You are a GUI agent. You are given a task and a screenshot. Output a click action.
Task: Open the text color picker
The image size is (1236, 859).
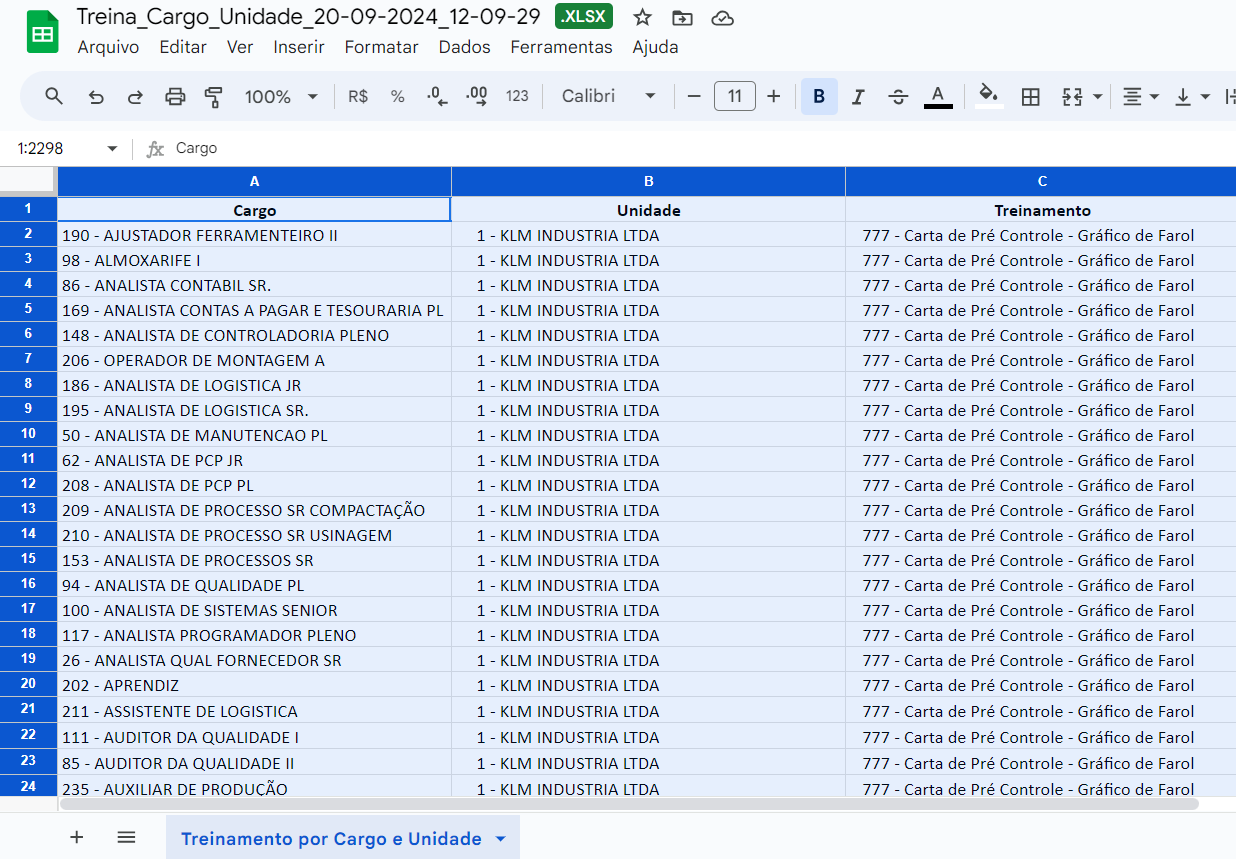point(938,96)
